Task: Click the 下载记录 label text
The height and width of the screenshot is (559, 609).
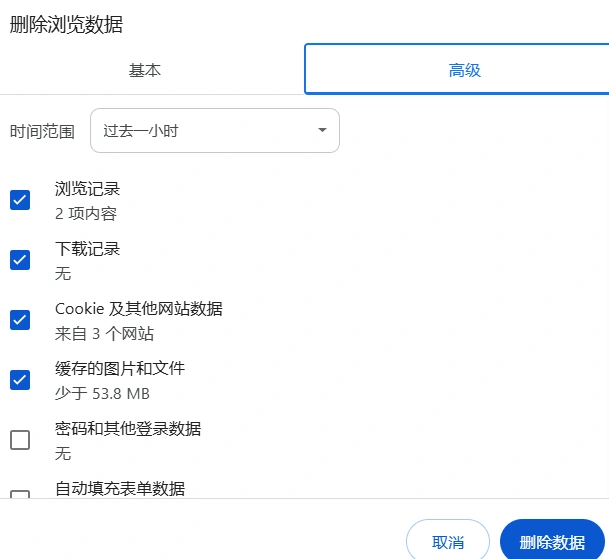Action: (x=87, y=249)
